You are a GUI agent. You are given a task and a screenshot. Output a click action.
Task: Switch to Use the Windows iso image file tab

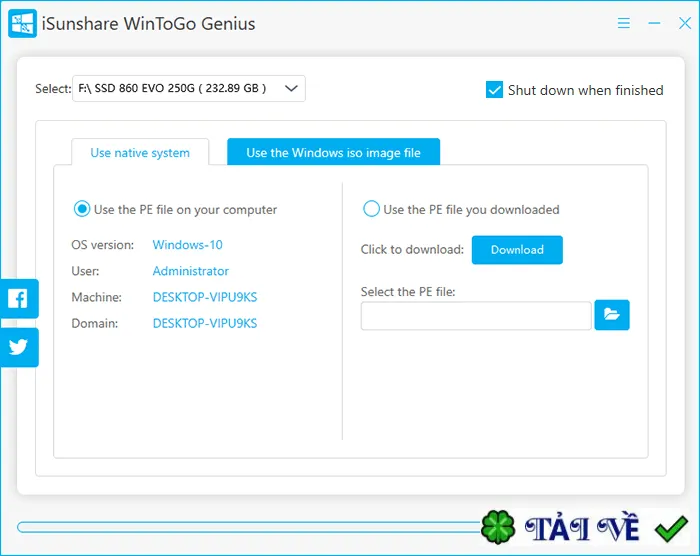click(333, 153)
